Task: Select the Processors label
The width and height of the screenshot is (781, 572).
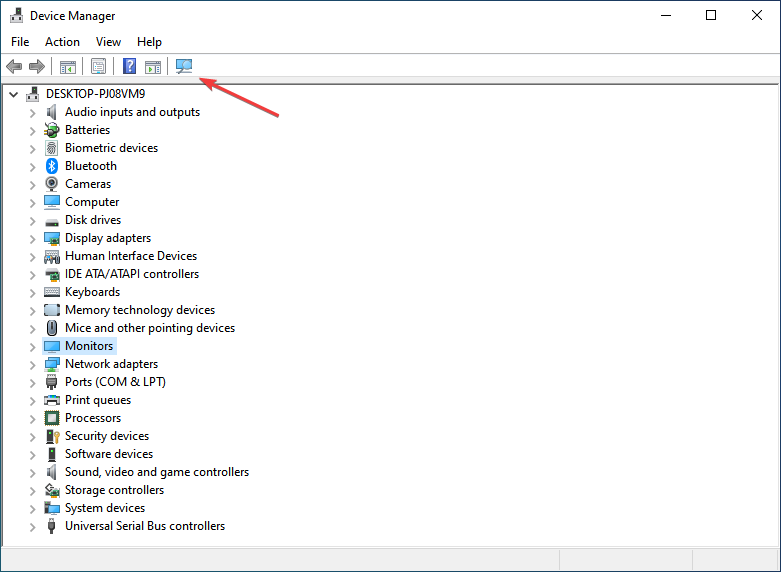Action: pos(93,418)
